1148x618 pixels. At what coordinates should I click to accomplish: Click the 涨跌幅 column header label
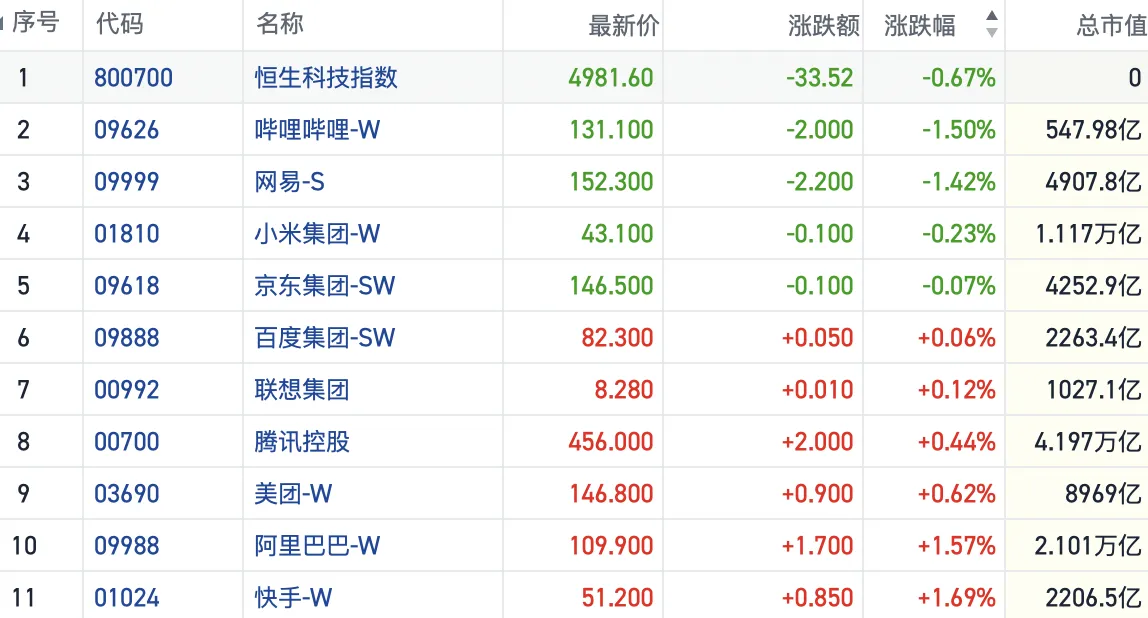click(x=920, y=26)
